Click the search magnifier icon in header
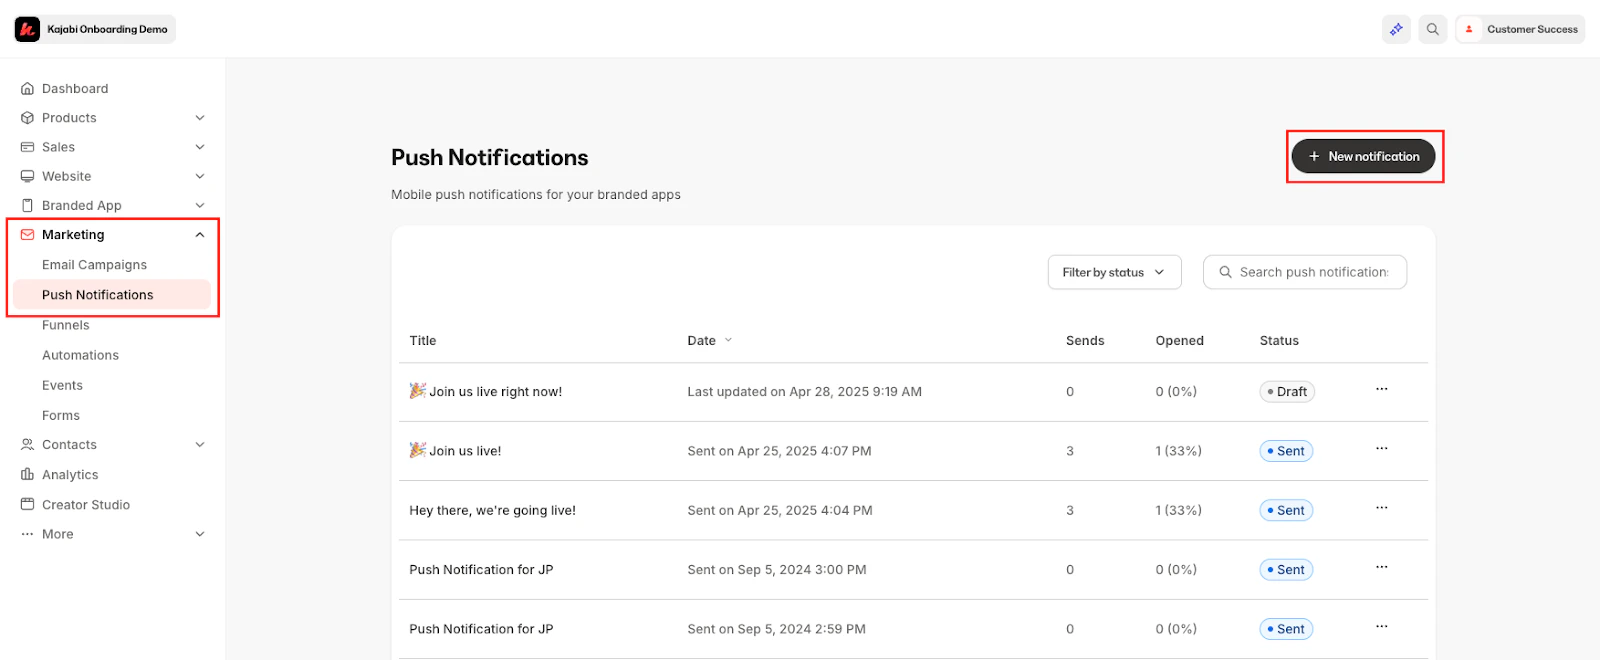Image resolution: width=1600 pixels, height=660 pixels. coord(1432,29)
